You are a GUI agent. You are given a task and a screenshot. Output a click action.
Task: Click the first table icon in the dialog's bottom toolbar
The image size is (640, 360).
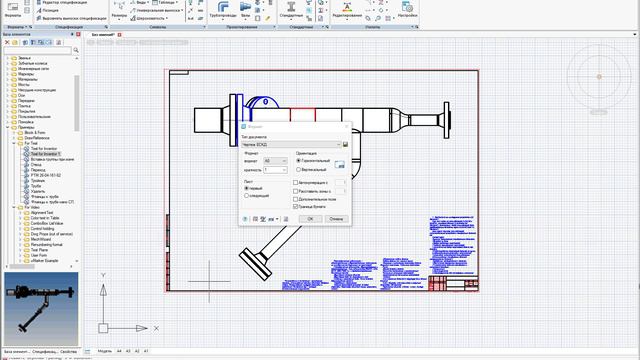tap(255, 219)
